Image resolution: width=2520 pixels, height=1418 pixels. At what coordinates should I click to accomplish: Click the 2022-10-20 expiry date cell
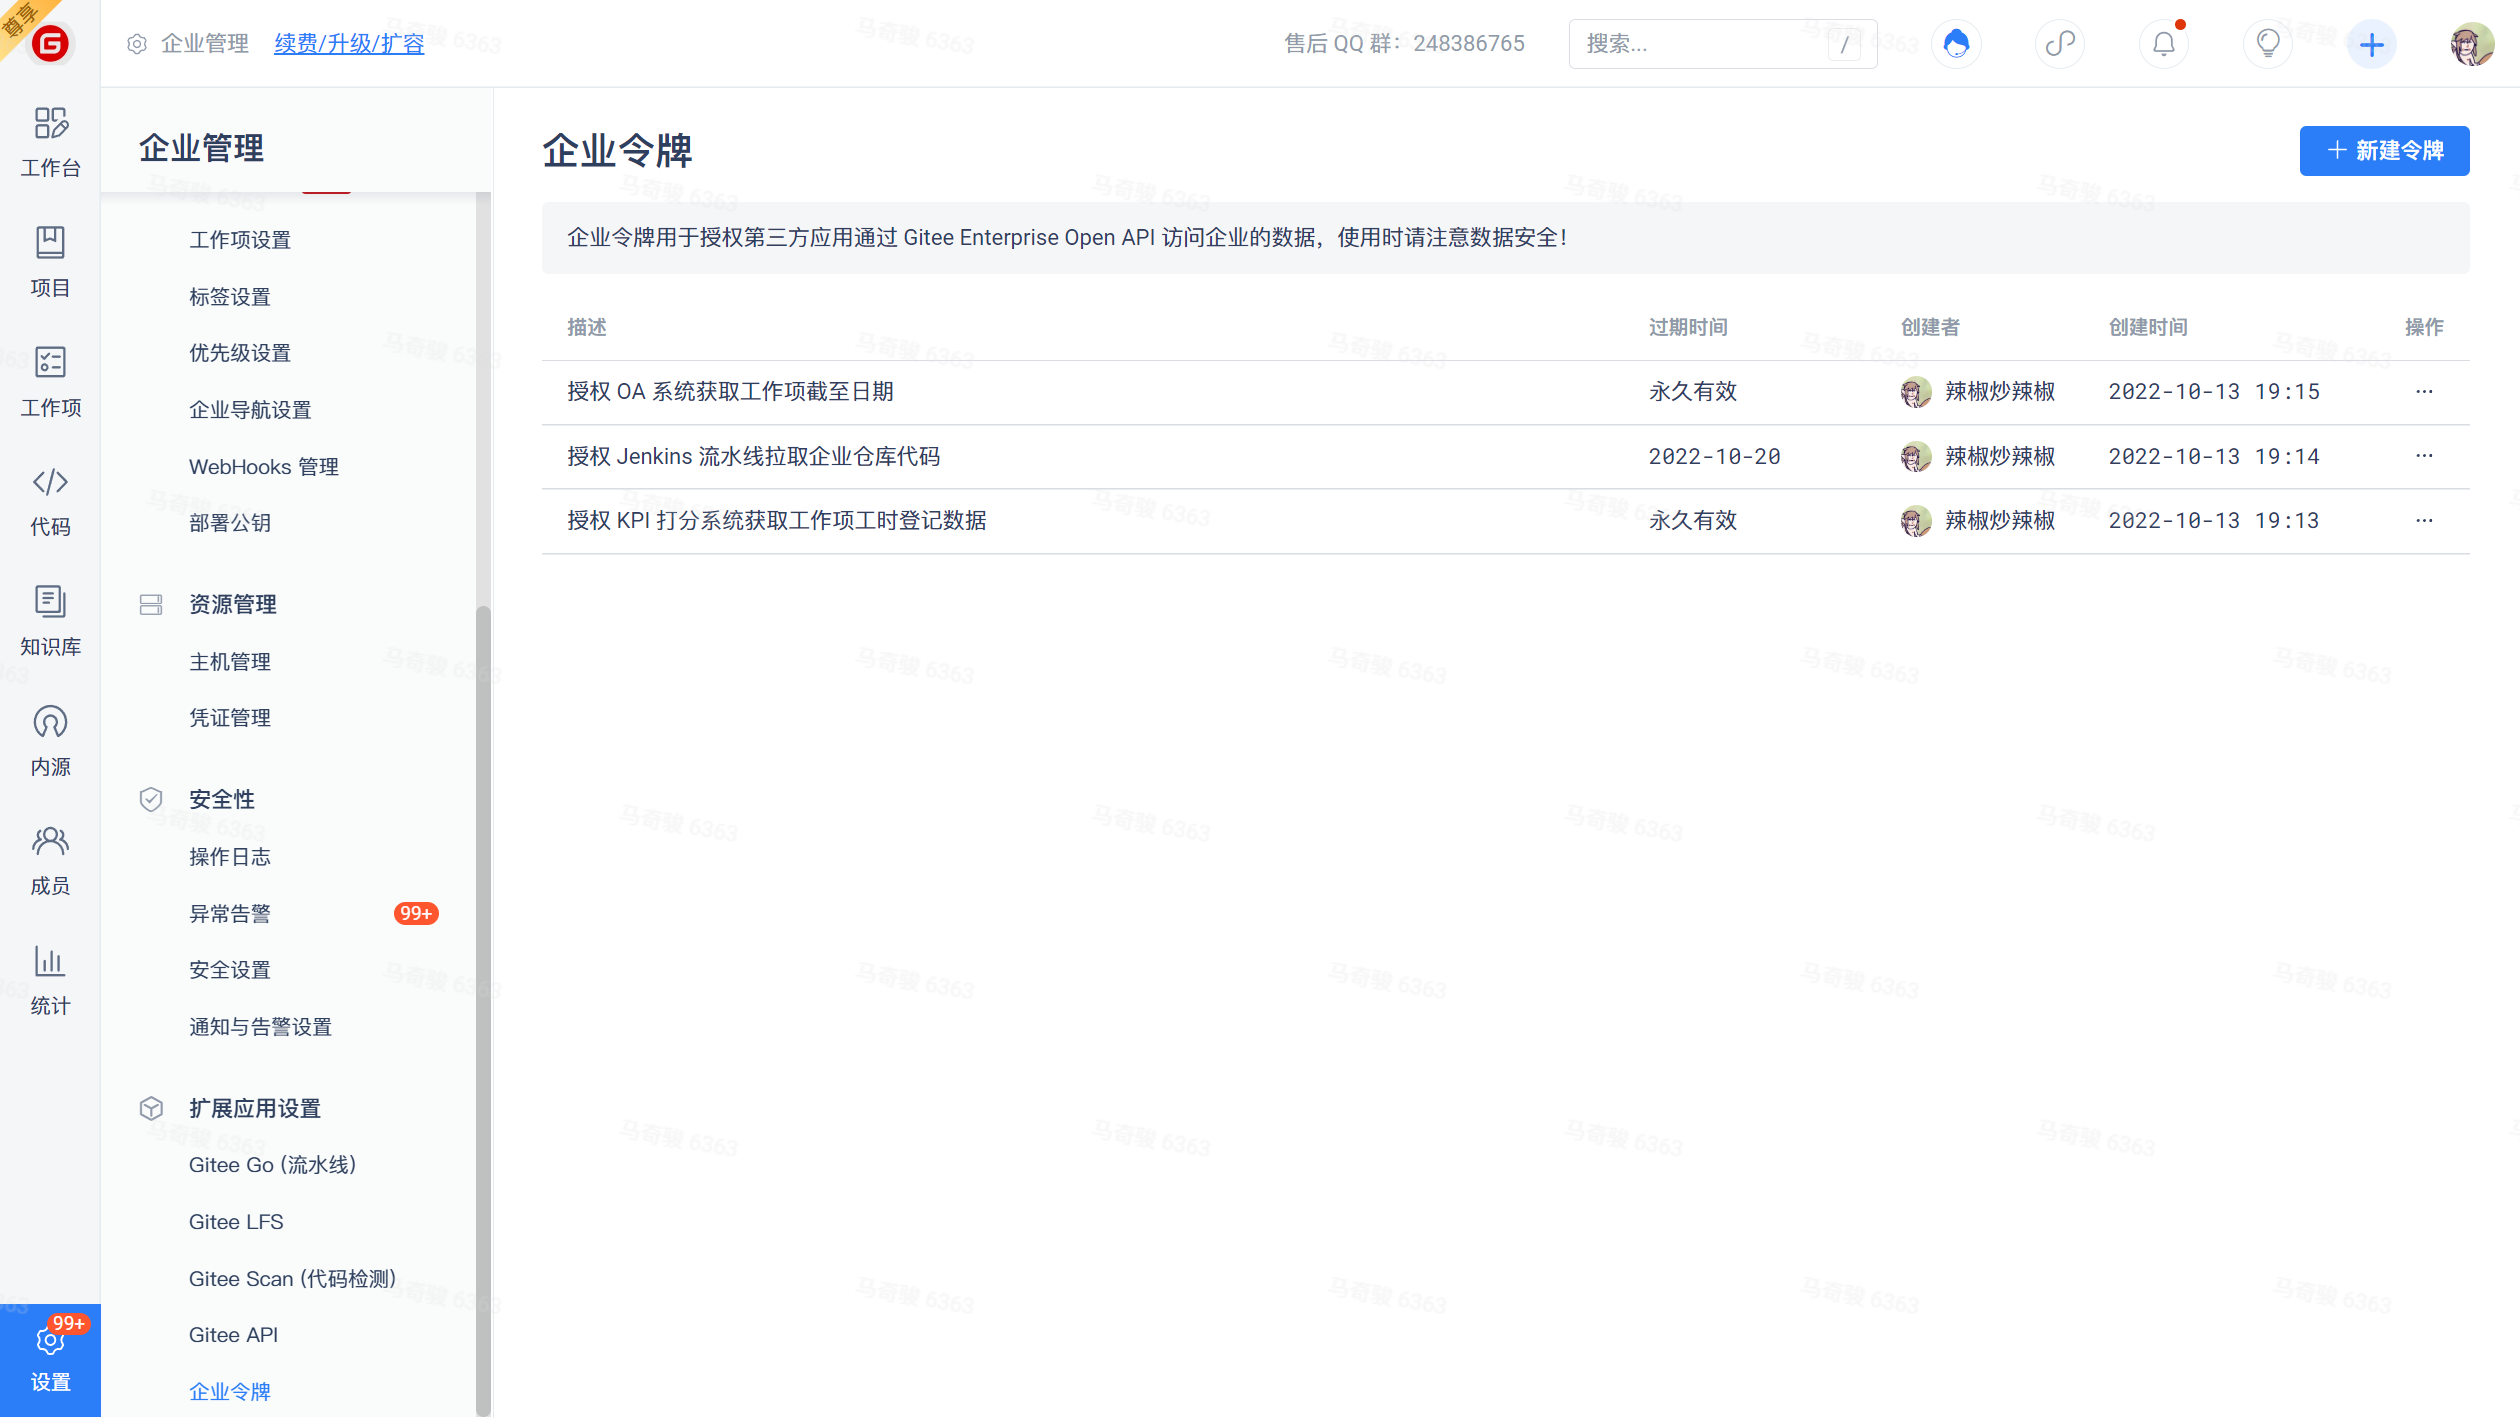coord(1714,457)
